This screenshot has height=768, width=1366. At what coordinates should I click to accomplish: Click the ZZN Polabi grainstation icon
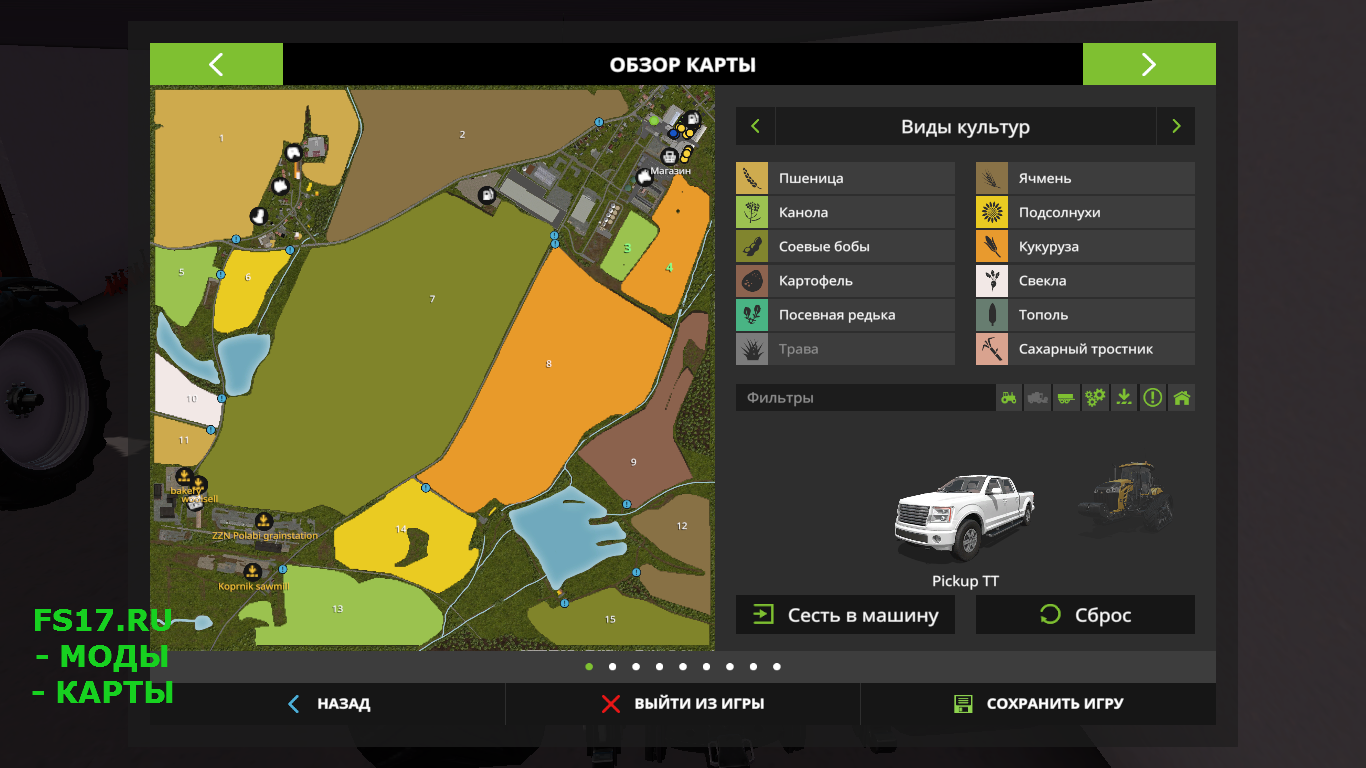click(x=263, y=521)
